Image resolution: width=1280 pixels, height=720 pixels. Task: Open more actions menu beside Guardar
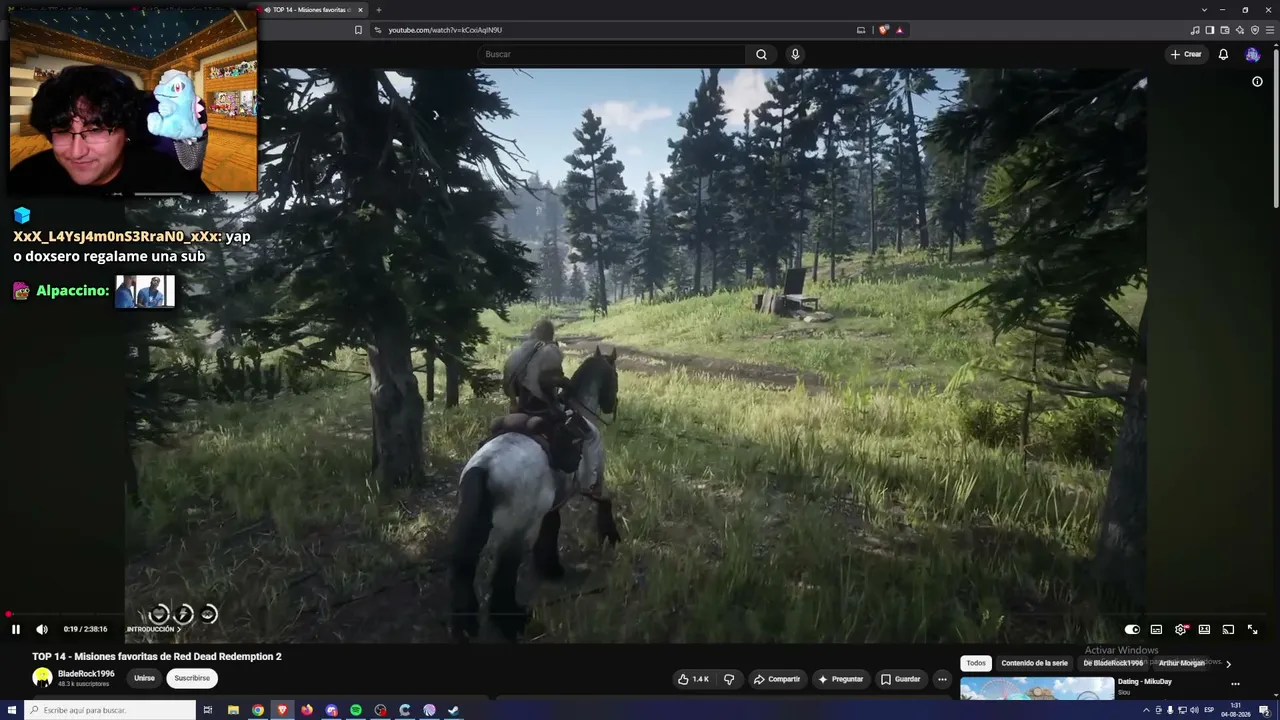(942, 679)
